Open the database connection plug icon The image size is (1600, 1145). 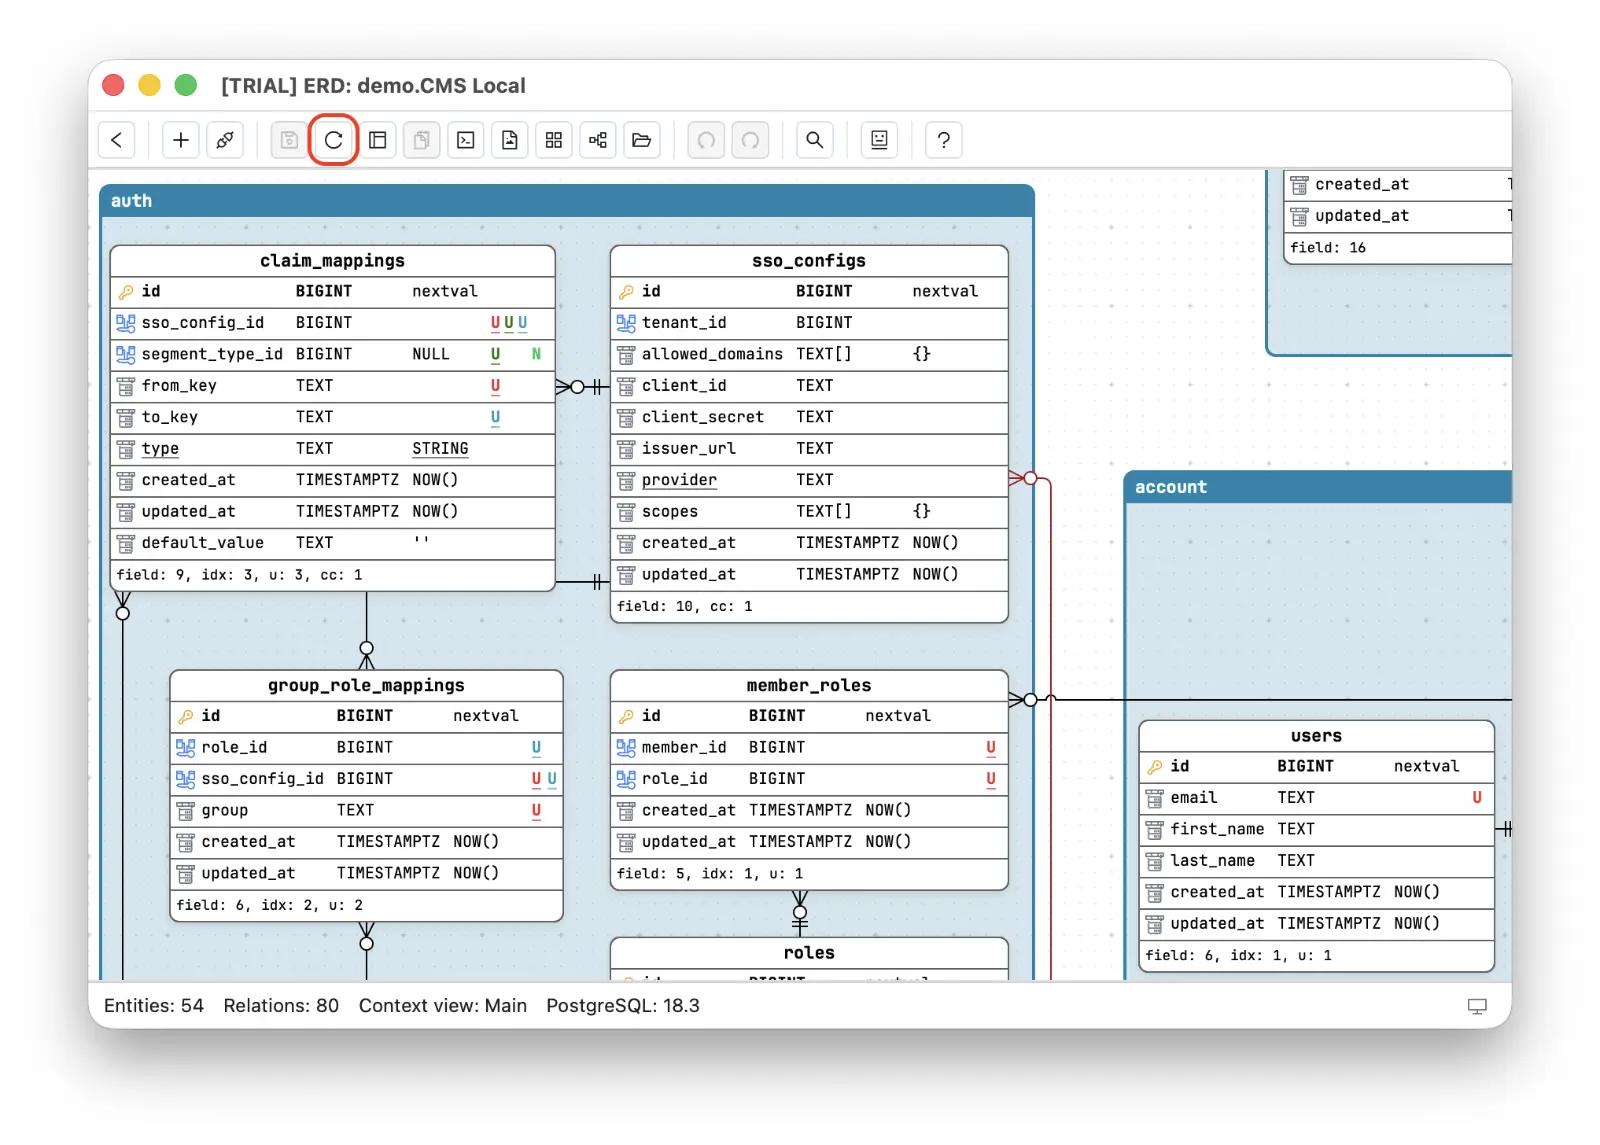pos(225,140)
